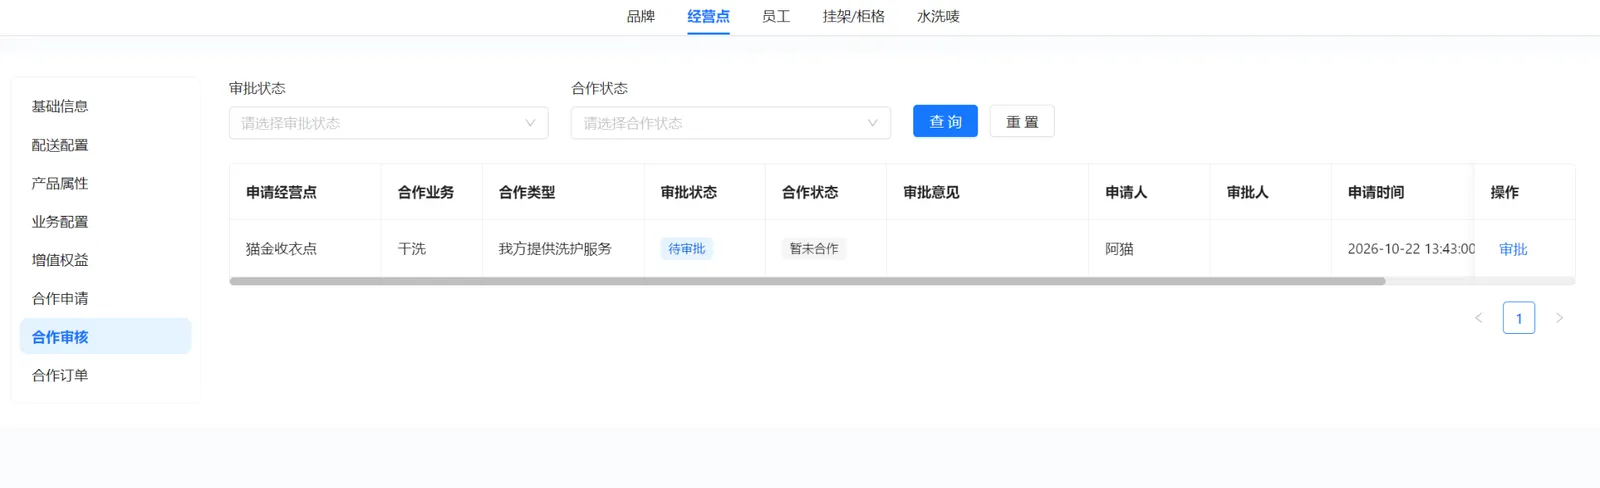Open the 挂架/柜格 tab

point(853,17)
